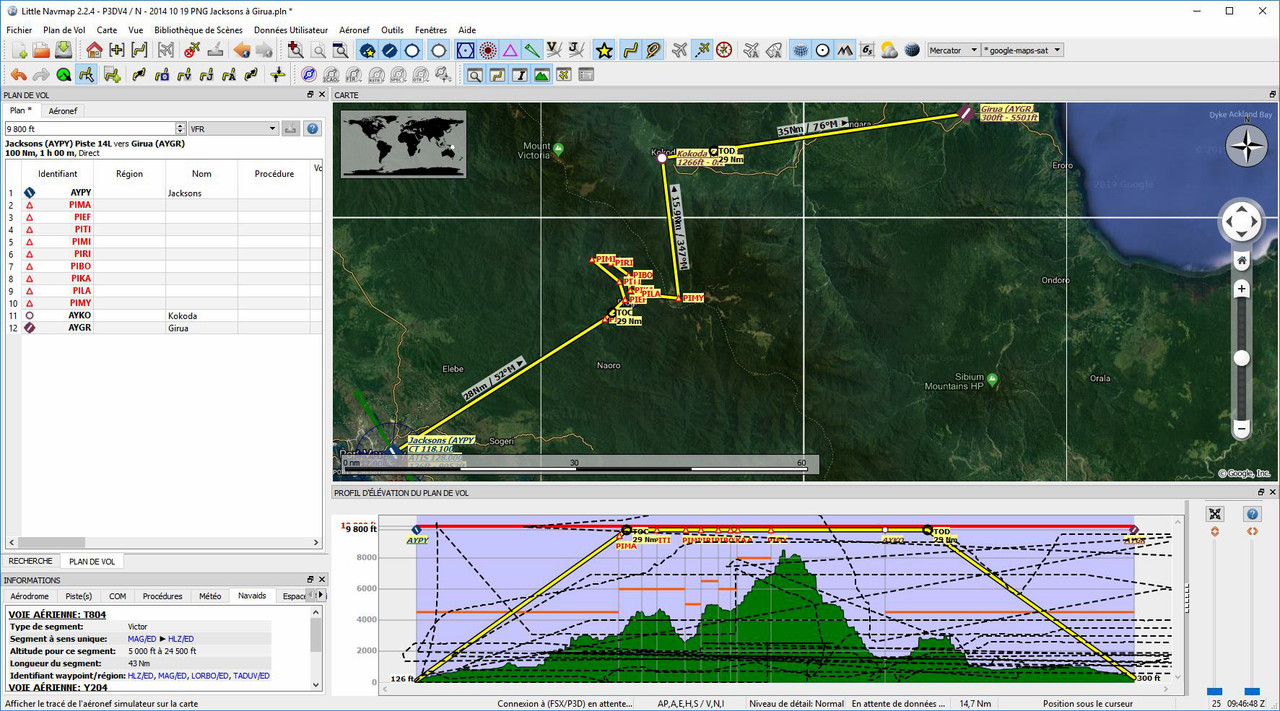Screen dimensions: 1280x711
Task: Click the map zoom slider handle
Action: pyautogui.click(x=1241, y=358)
